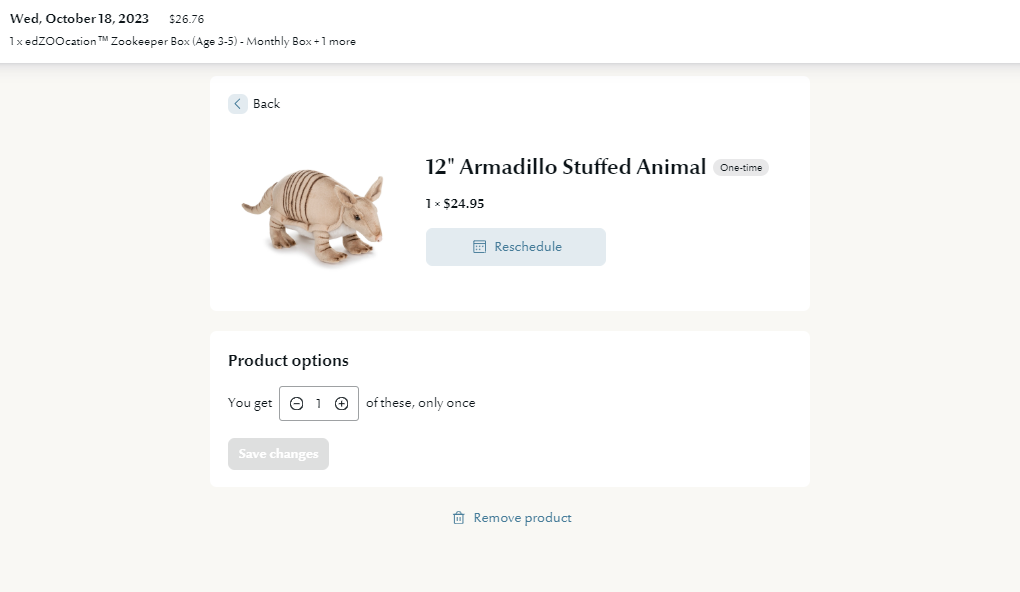Expand the "+ 1 more" items text
Image resolution: width=1020 pixels, height=592 pixels.
coord(335,41)
